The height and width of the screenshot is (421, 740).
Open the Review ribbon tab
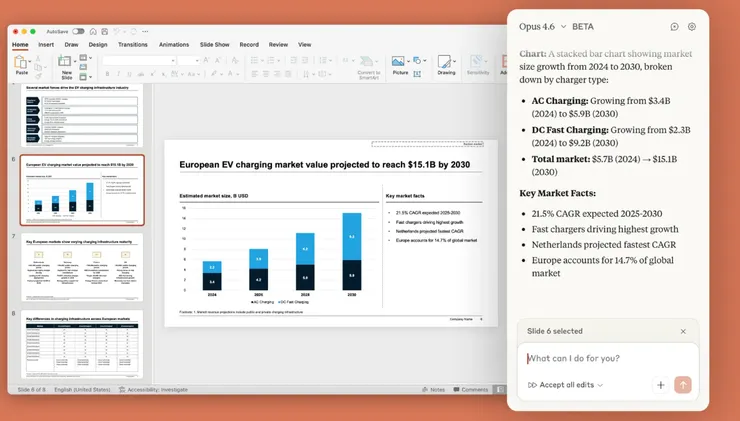click(x=278, y=44)
